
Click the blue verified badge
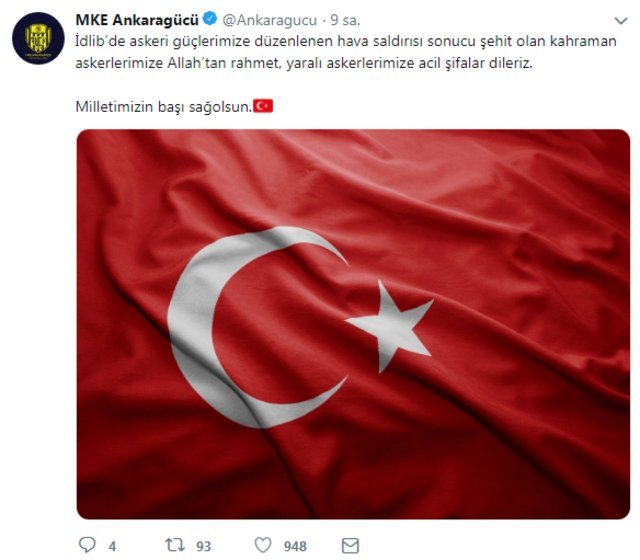pyautogui.click(x=210, y=19)
